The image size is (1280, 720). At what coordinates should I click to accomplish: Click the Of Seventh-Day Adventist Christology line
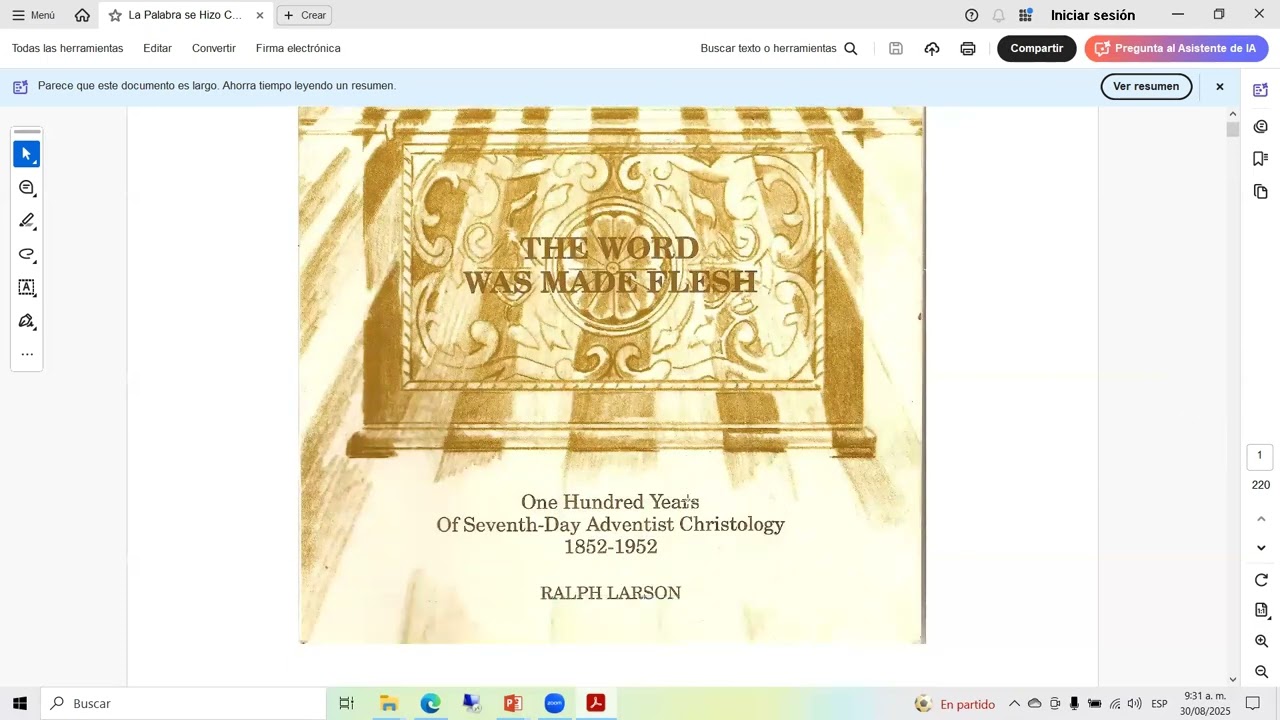click(x=610, y=524)
